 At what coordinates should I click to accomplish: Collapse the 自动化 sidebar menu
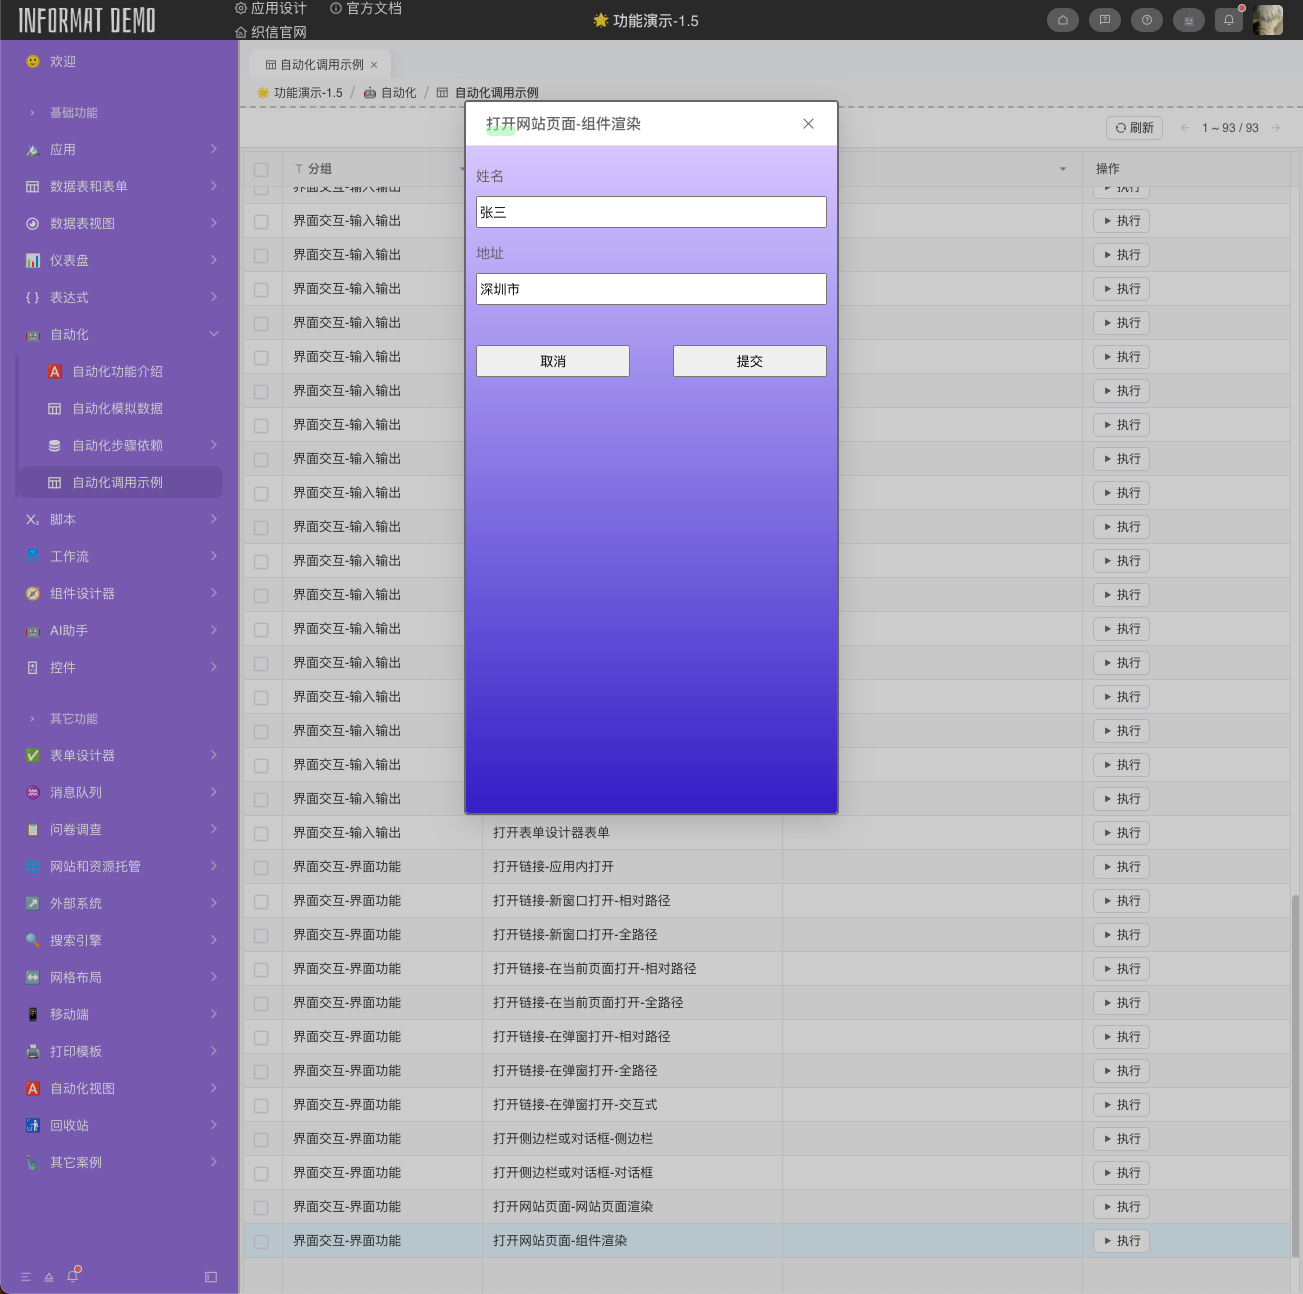[214, 334]
